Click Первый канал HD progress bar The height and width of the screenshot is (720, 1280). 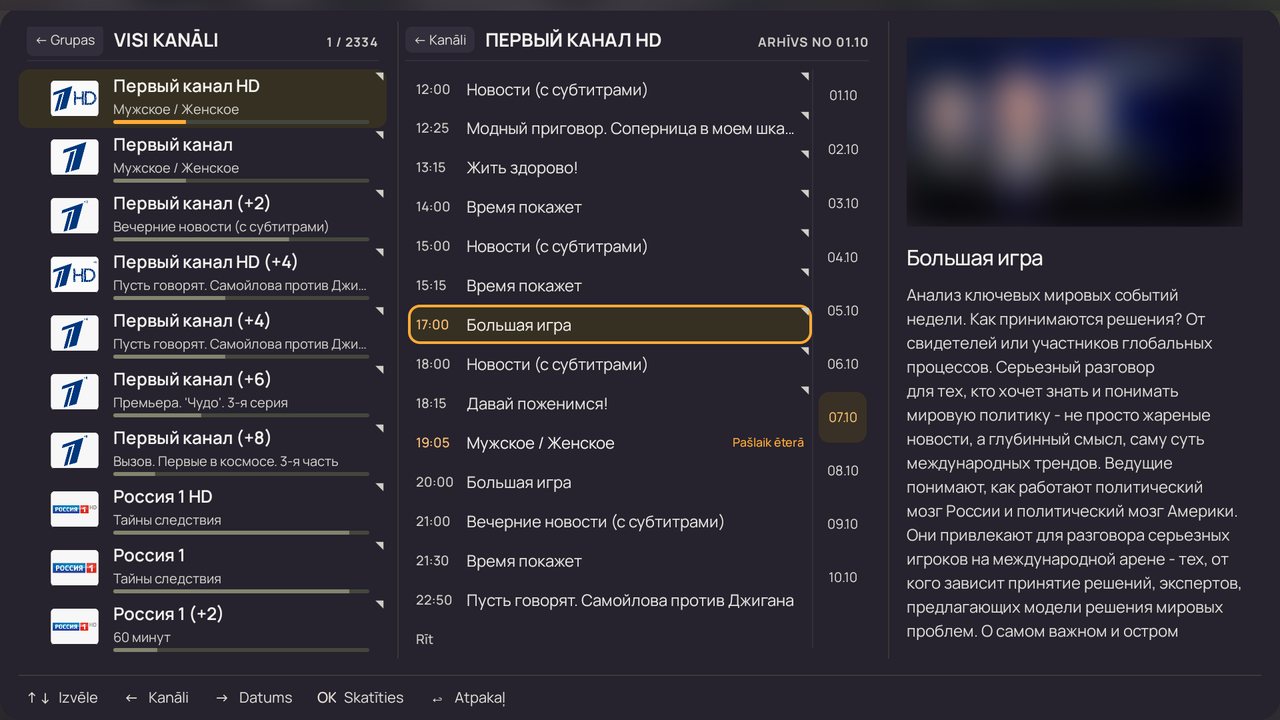241,122
